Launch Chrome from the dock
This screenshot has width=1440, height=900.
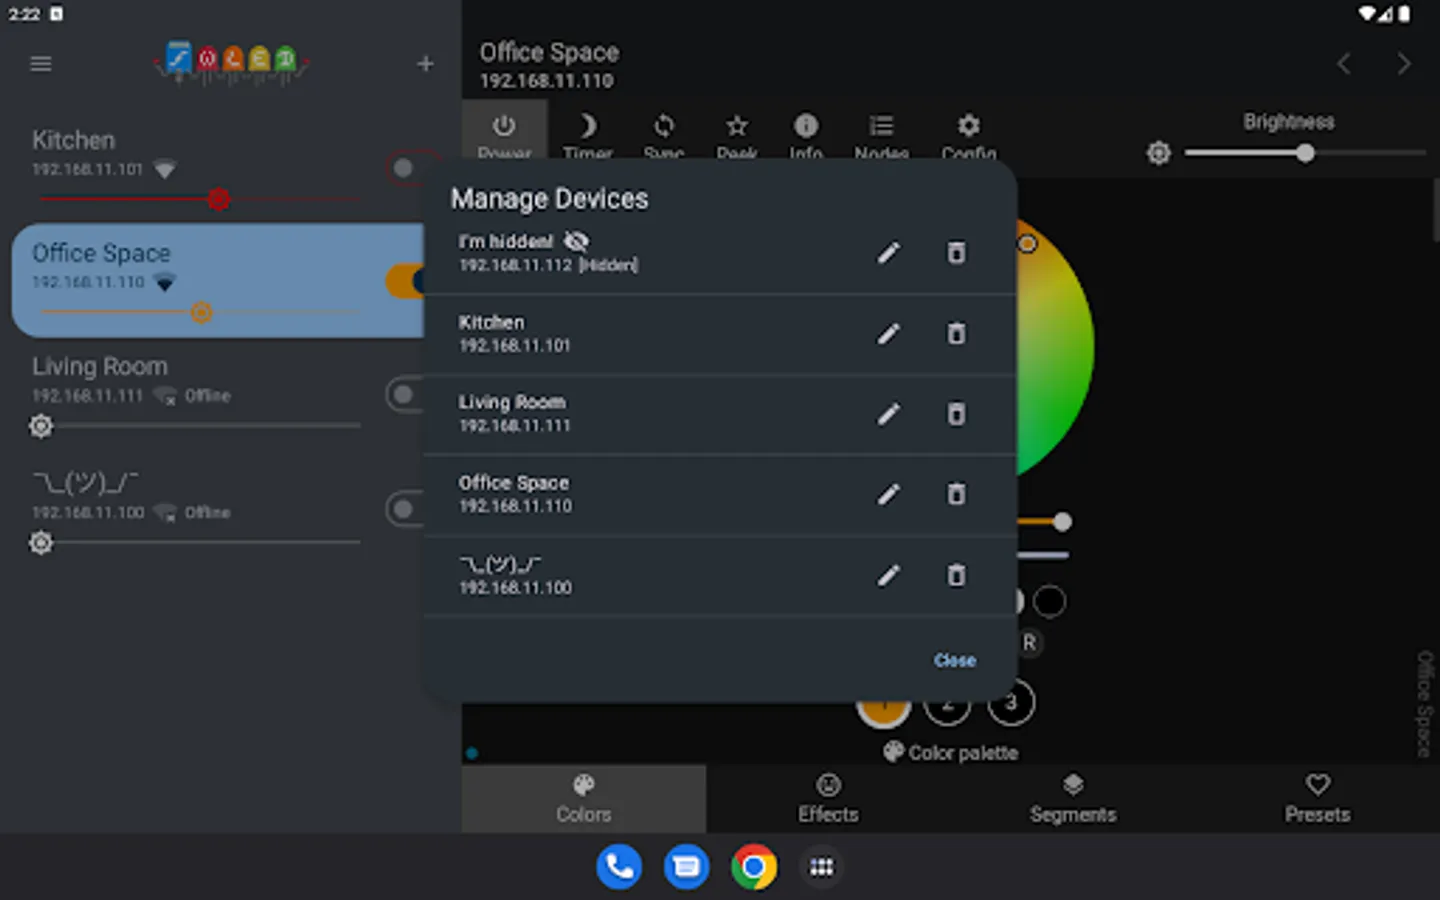[754, 867]
